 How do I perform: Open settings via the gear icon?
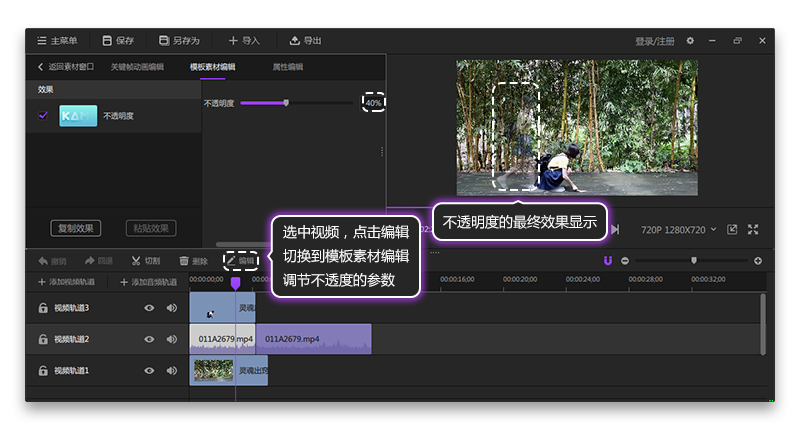tap(690, 41)
